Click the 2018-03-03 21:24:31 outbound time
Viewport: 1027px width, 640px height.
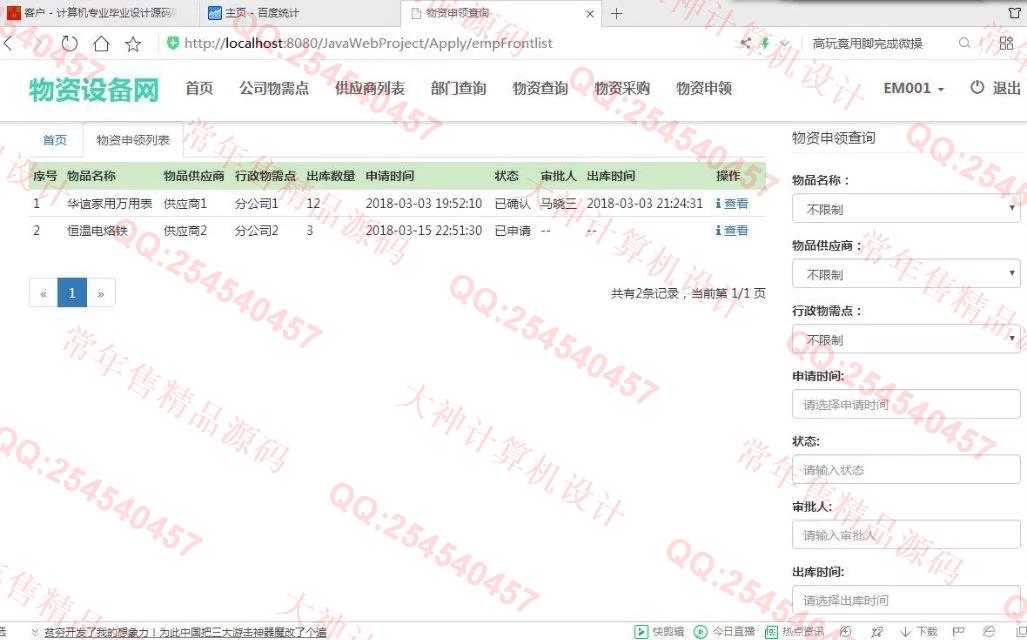(644, 204)
